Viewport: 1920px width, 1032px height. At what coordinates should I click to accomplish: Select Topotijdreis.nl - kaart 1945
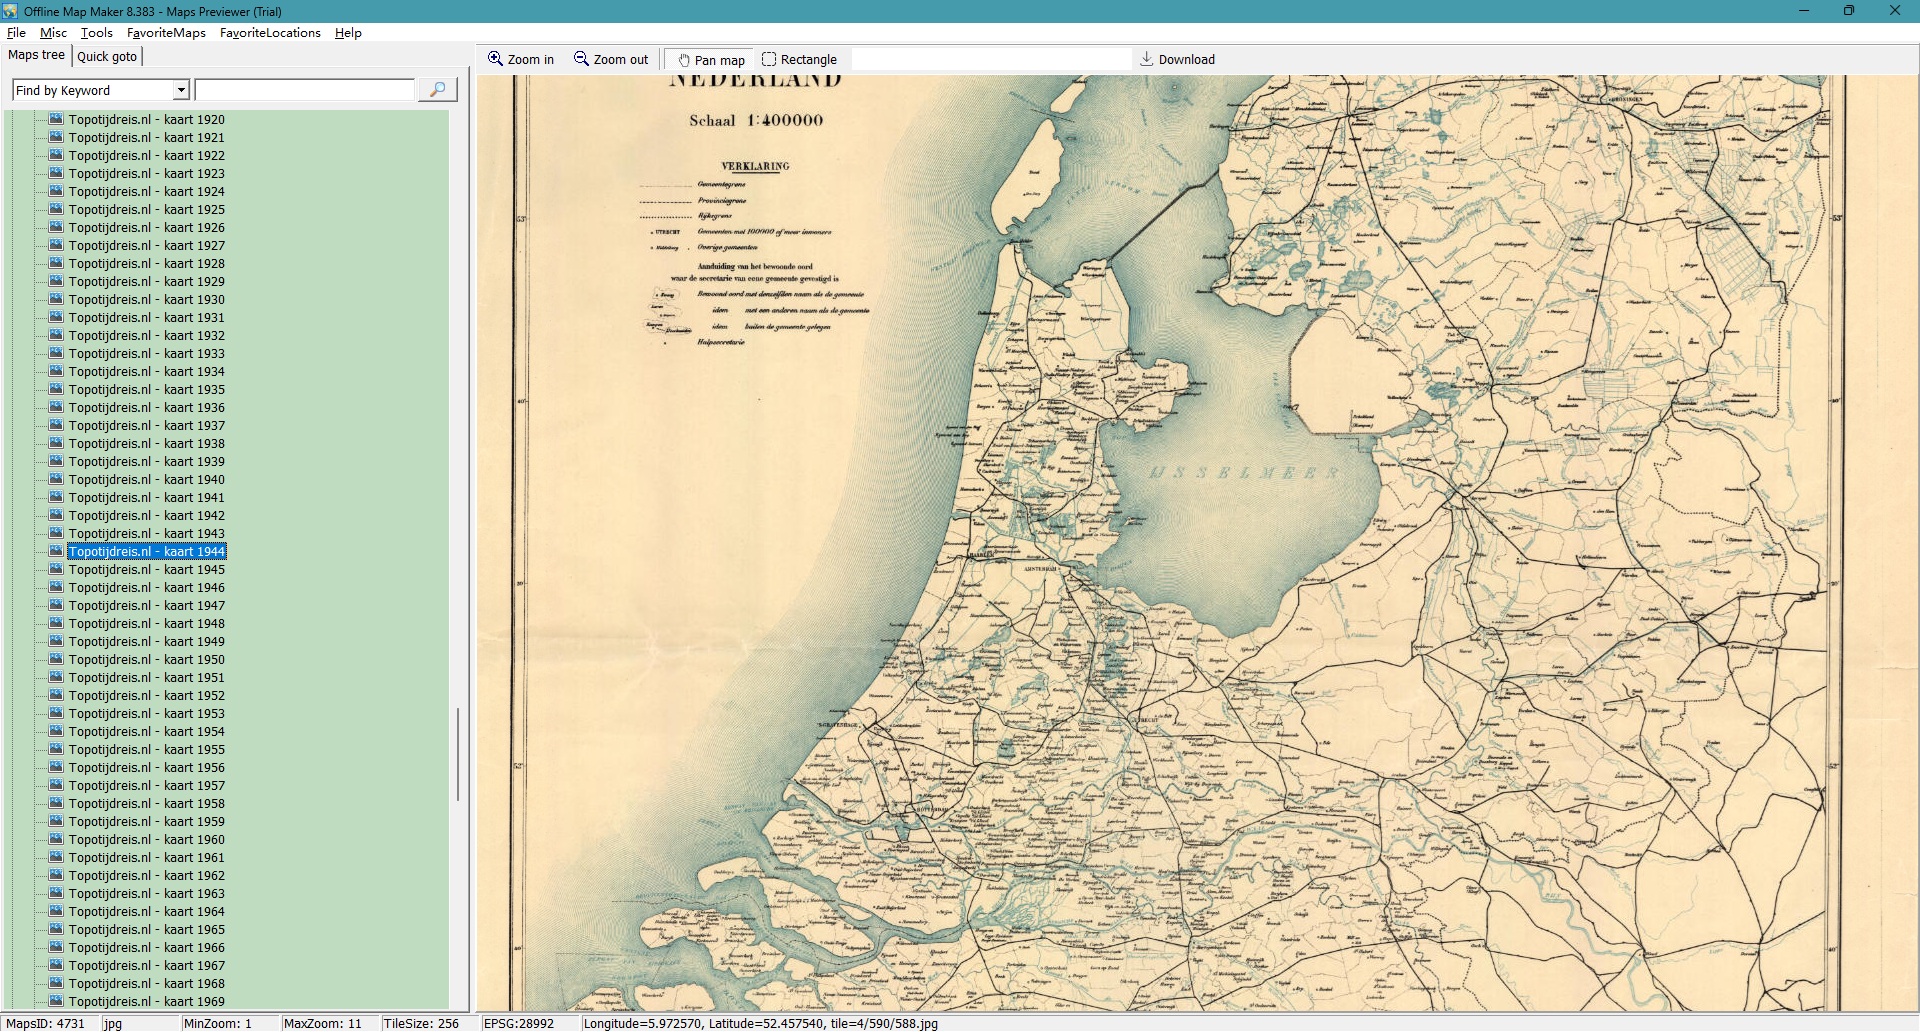[x=146, y=570]
